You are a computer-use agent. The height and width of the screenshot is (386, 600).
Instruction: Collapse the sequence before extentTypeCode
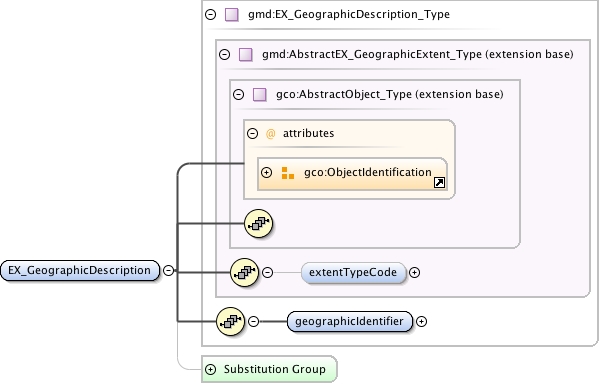pos(267,272)
